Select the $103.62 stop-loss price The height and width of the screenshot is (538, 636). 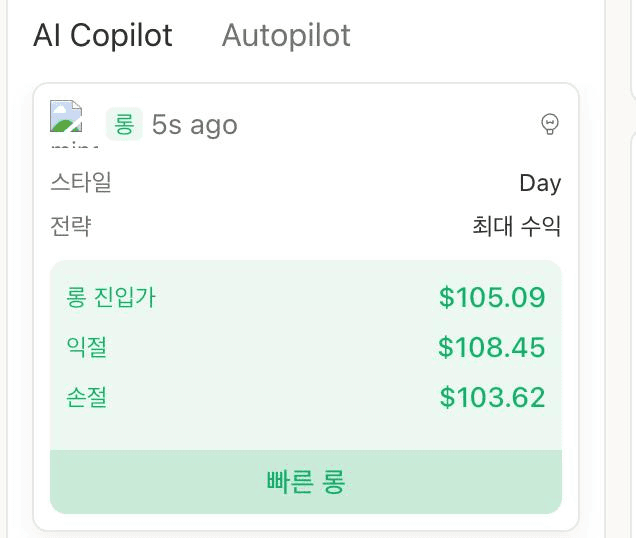[x=492, y=397]
